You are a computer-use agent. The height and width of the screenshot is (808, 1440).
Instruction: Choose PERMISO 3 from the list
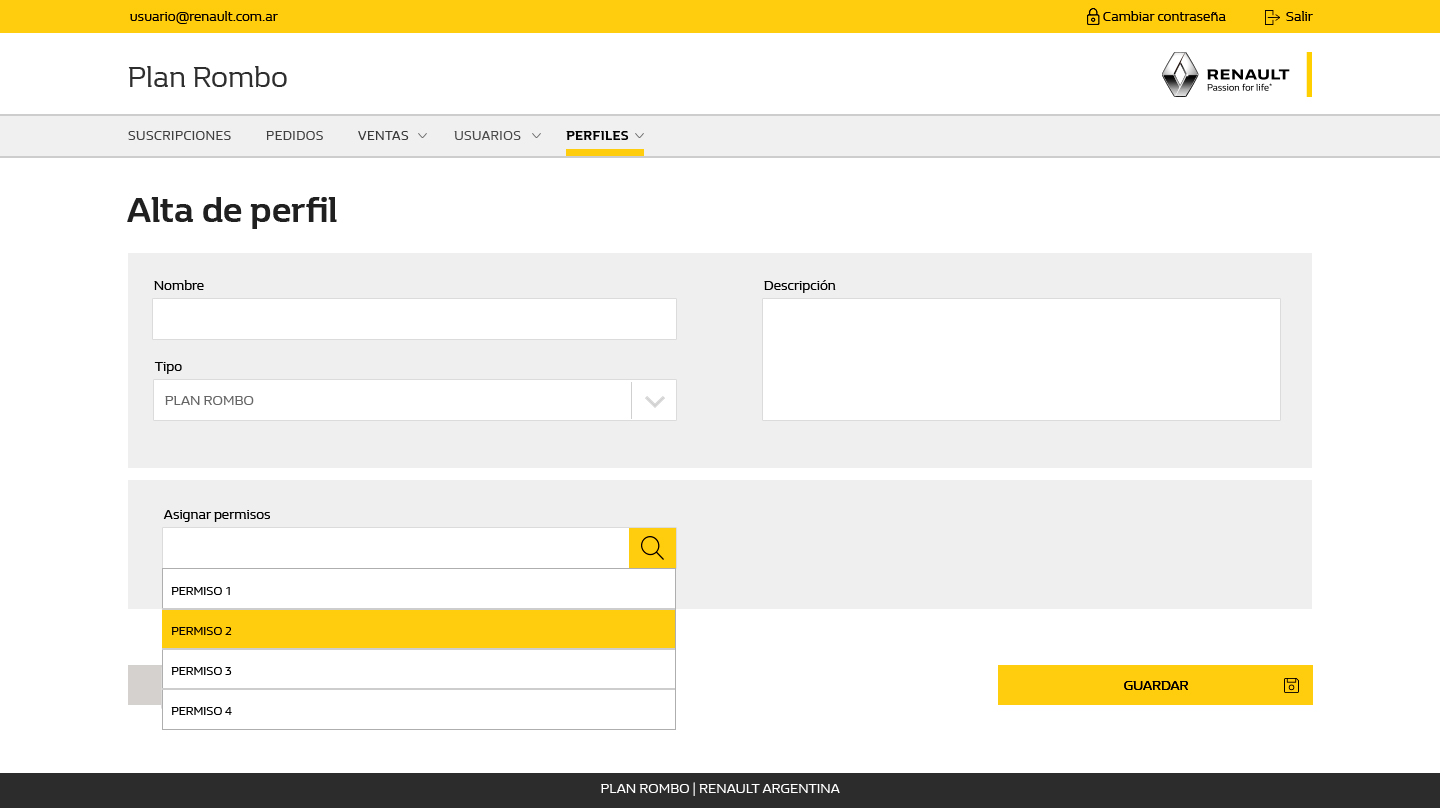tap(419, 669)
